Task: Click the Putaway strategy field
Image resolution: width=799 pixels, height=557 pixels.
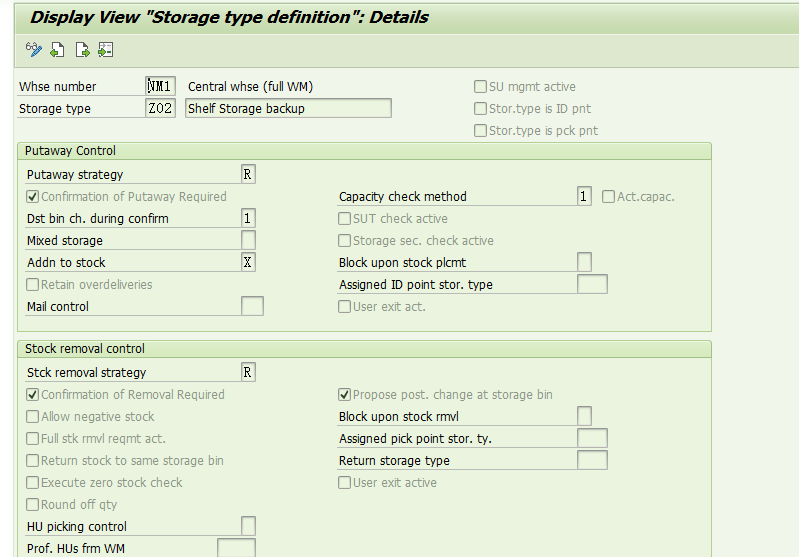Action: [248, 174]
